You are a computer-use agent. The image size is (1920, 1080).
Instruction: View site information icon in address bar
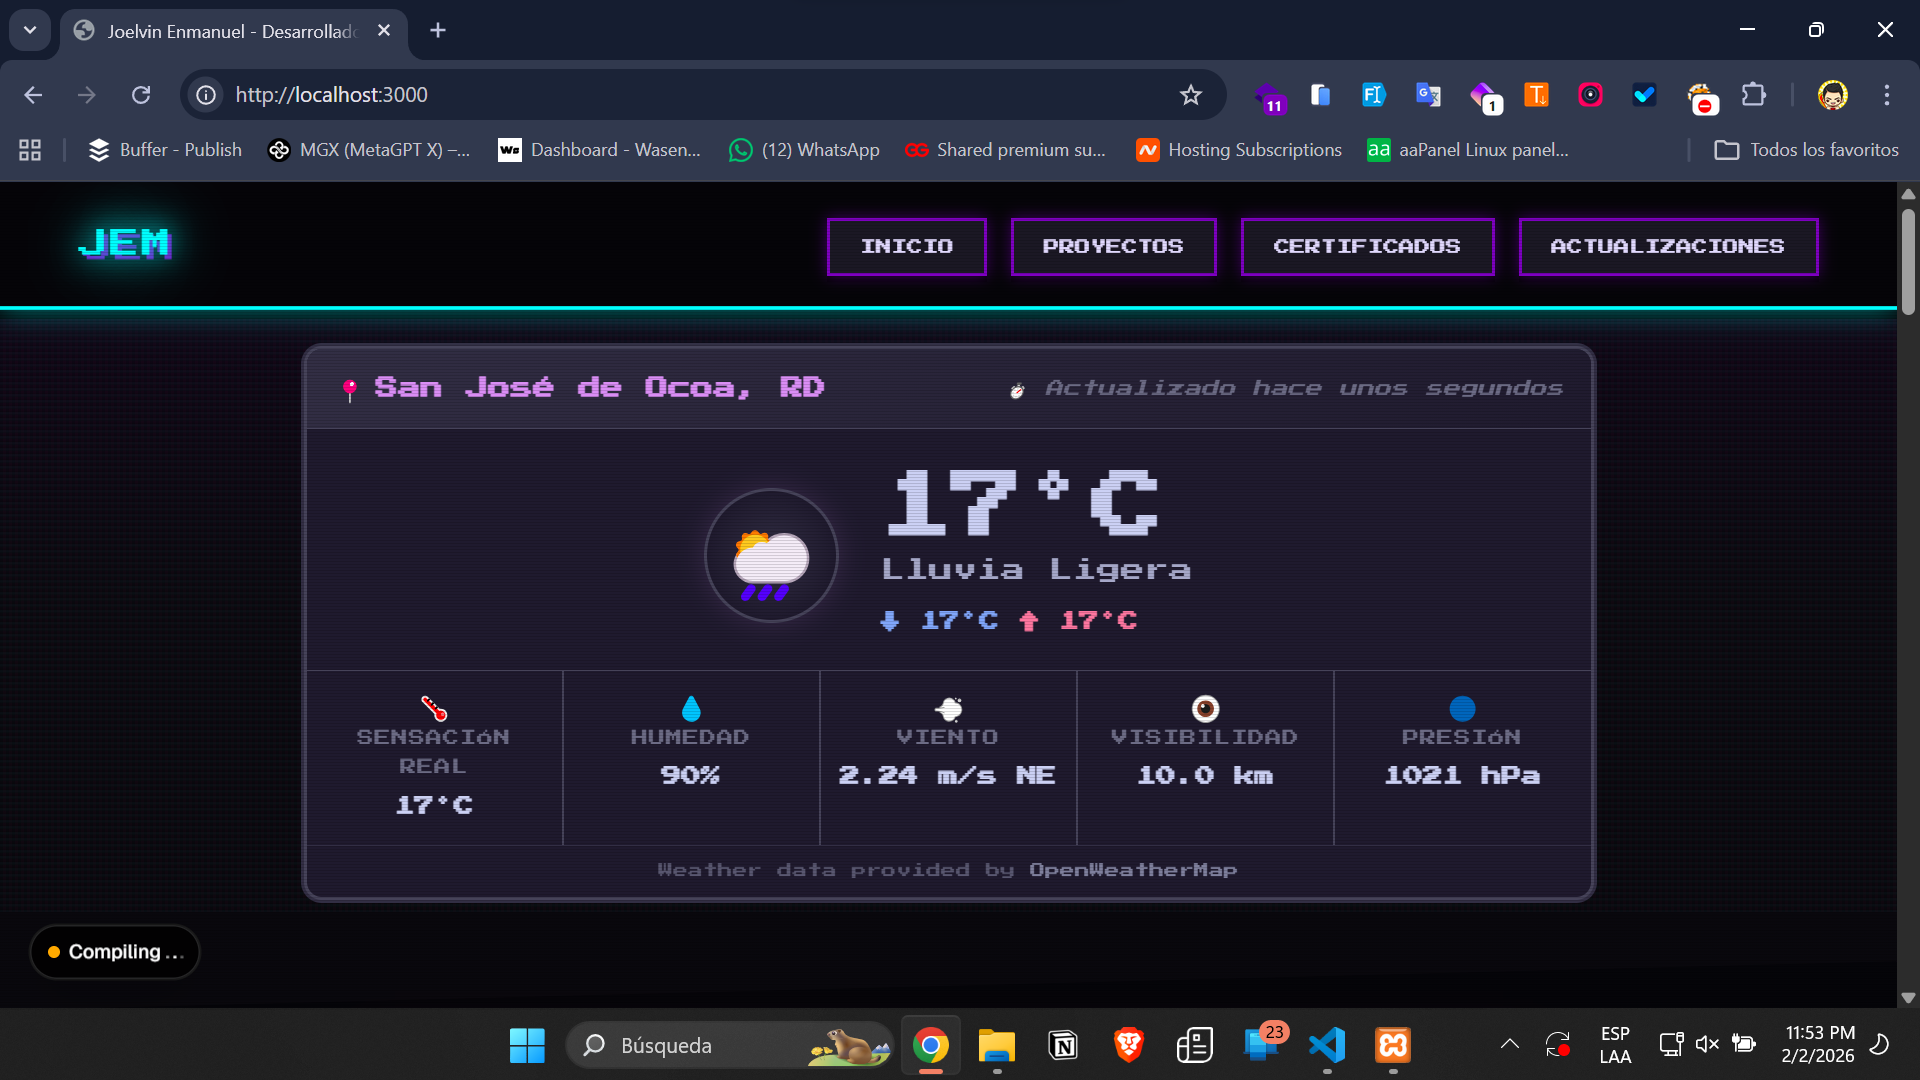click(206, 95)
